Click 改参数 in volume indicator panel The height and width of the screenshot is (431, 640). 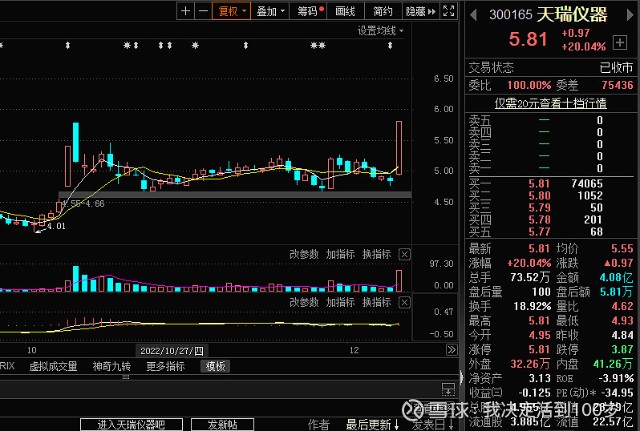coord(304,254)
